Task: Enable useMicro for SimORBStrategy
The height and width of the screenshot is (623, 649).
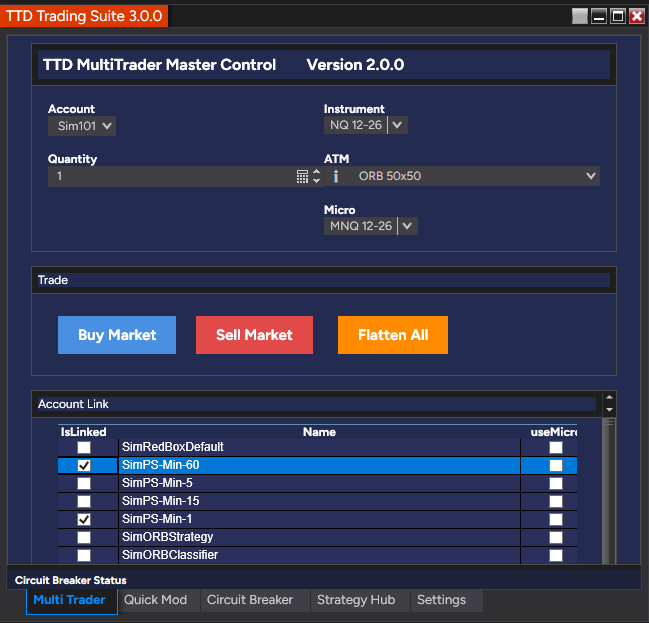Action: pyautogui.click(x=556, y=537)
